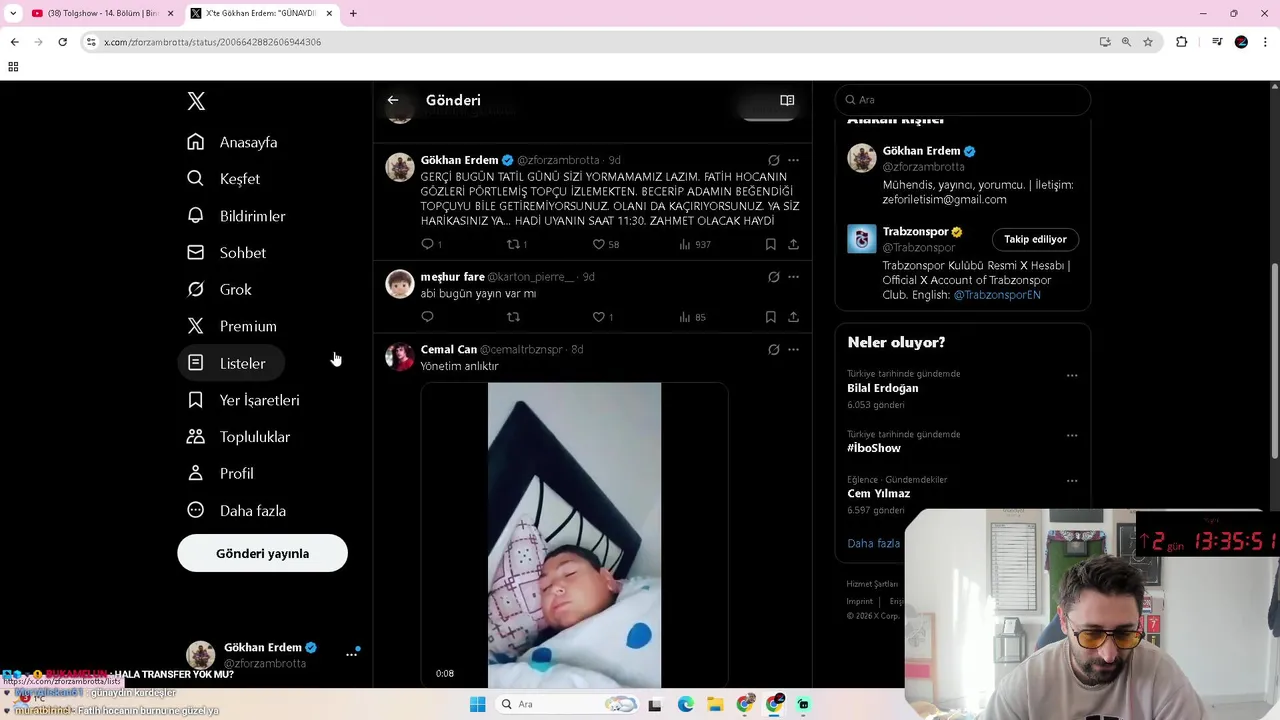Open Profil page
1280x720 pixels.
click(220, 474)
